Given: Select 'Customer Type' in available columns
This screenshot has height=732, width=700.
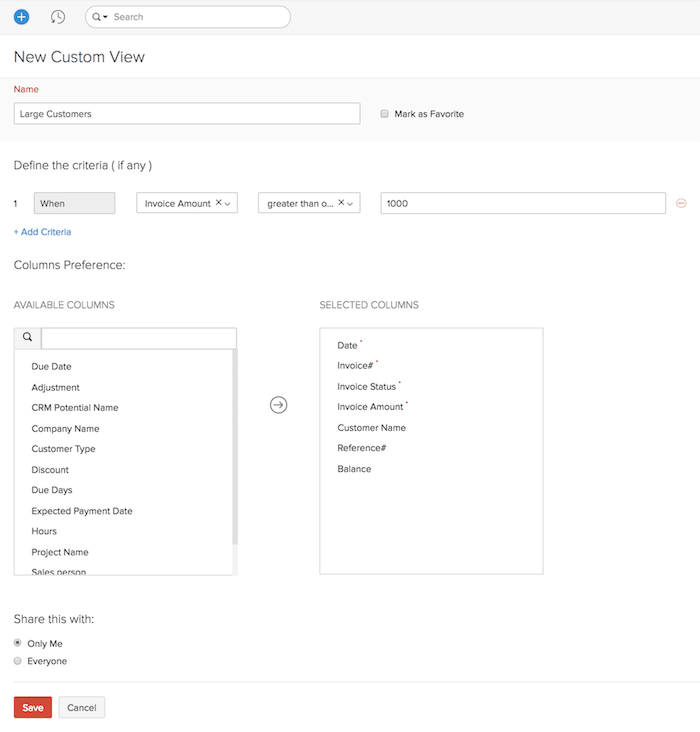Looking at the screenshot, I should tap(64, 449).
